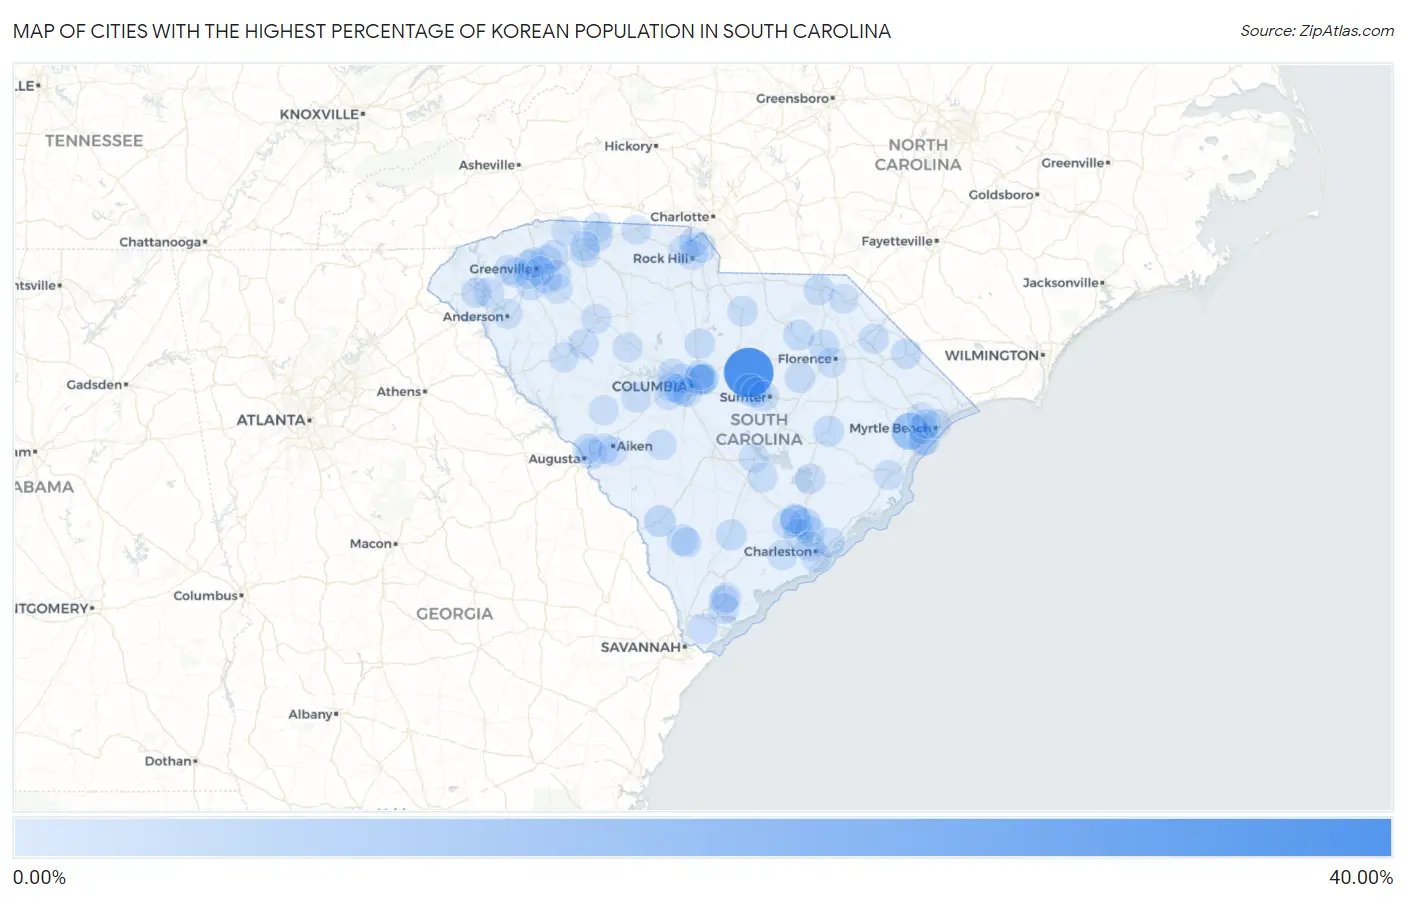The width and height of the screenshot is (1406, 899).
Task: Click the Rock Hill city label
Action: [x=661, y=259]
